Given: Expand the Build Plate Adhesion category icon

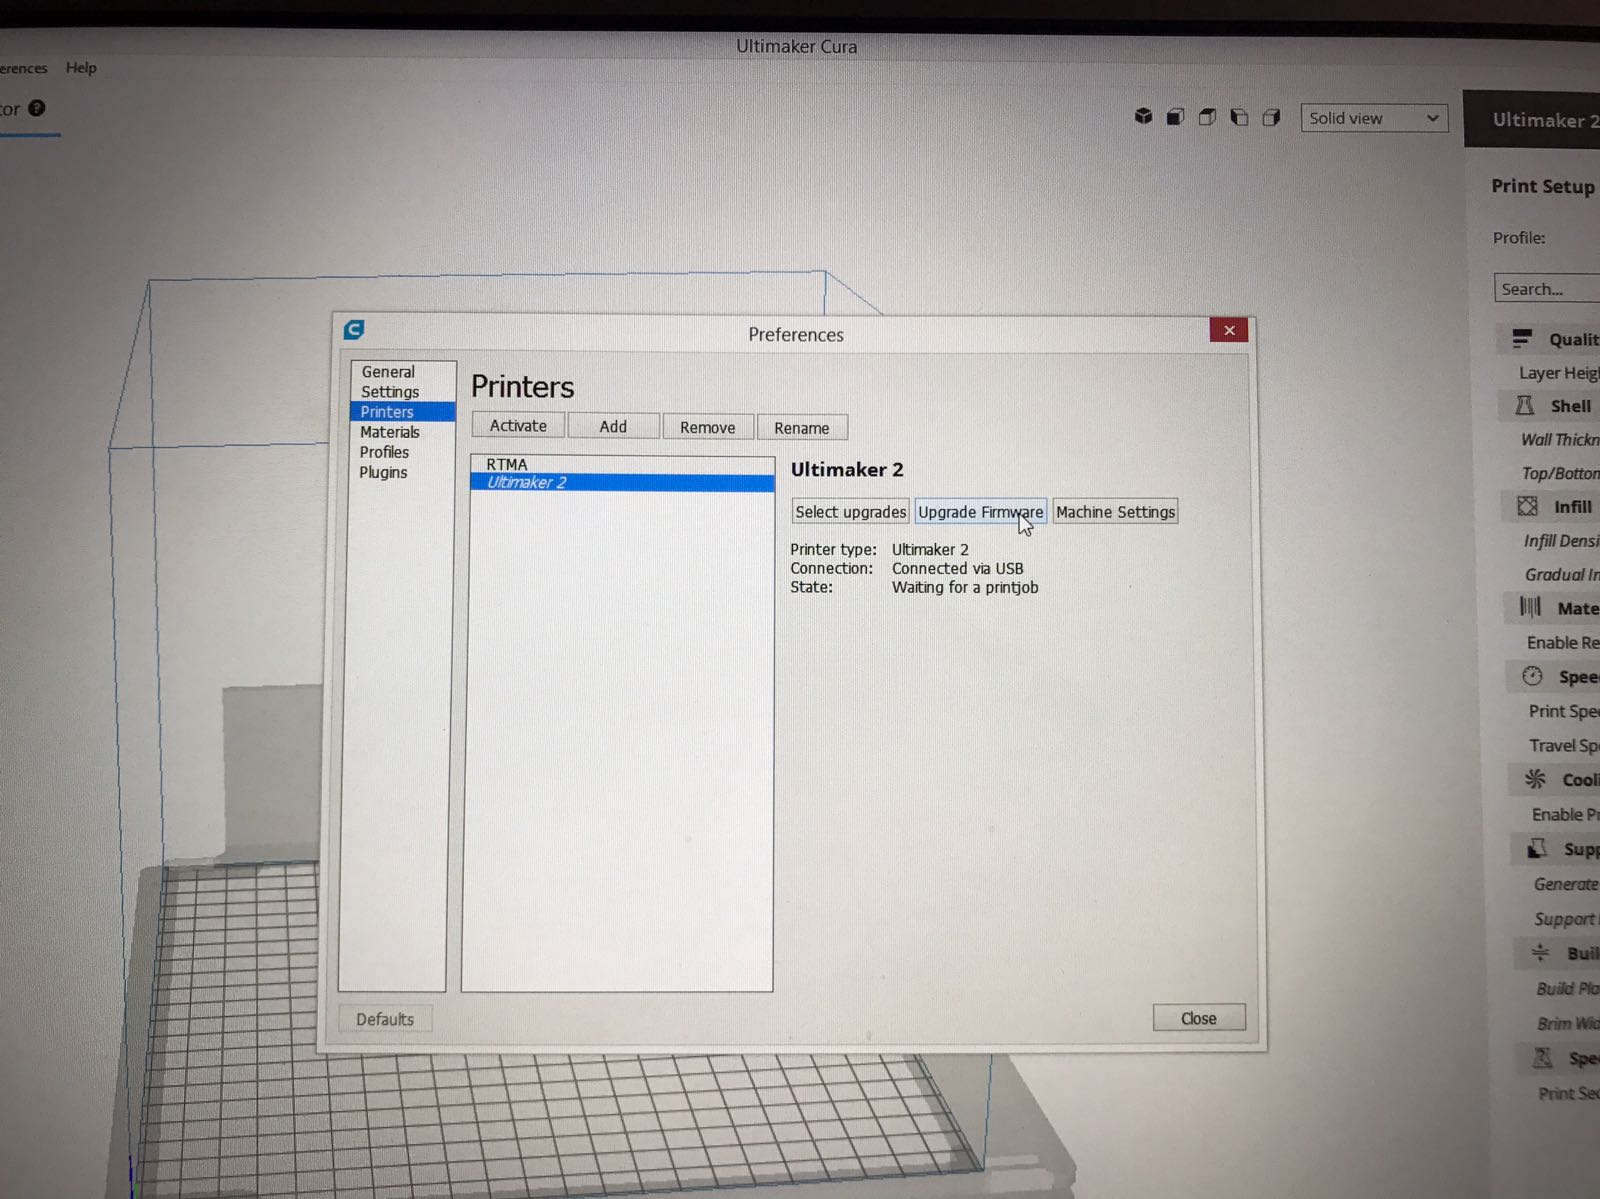Looking at the screenshot, I should point(1540,952).
